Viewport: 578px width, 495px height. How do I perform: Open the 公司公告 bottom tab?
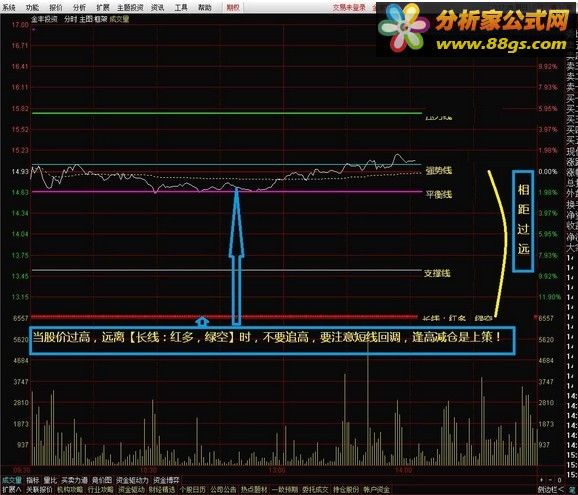coord(223,489)
